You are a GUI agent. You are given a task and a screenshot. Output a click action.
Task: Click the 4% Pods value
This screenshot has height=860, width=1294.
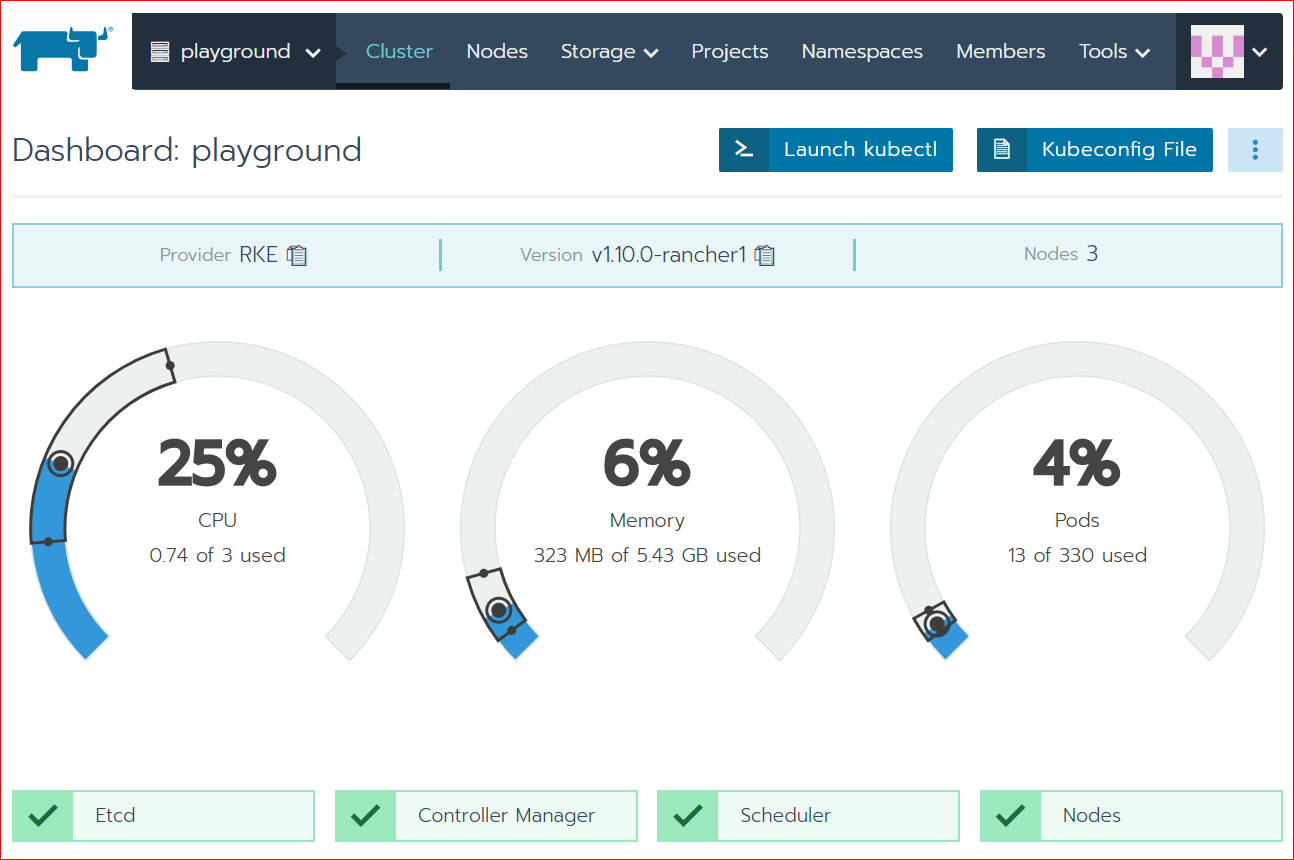click(1077, 463)
